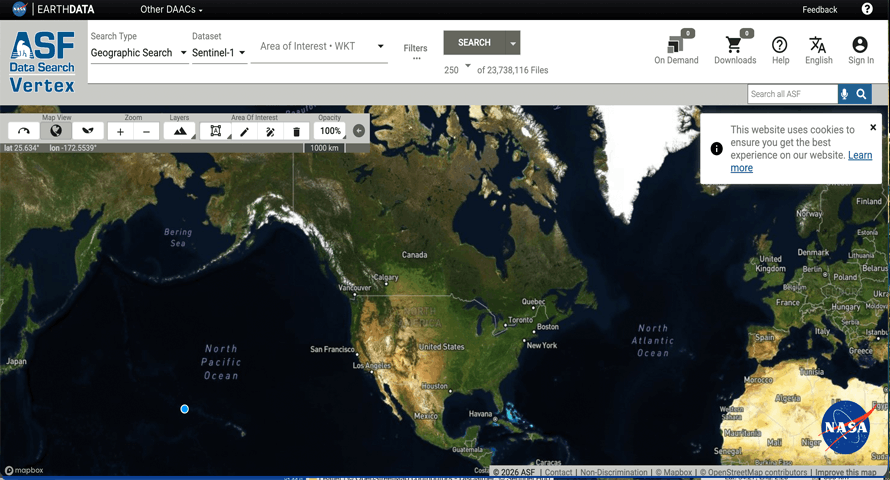The height and width of the screenshot is (480, 890).
Task: Open the Improve this map link
Action: [846, 472]
